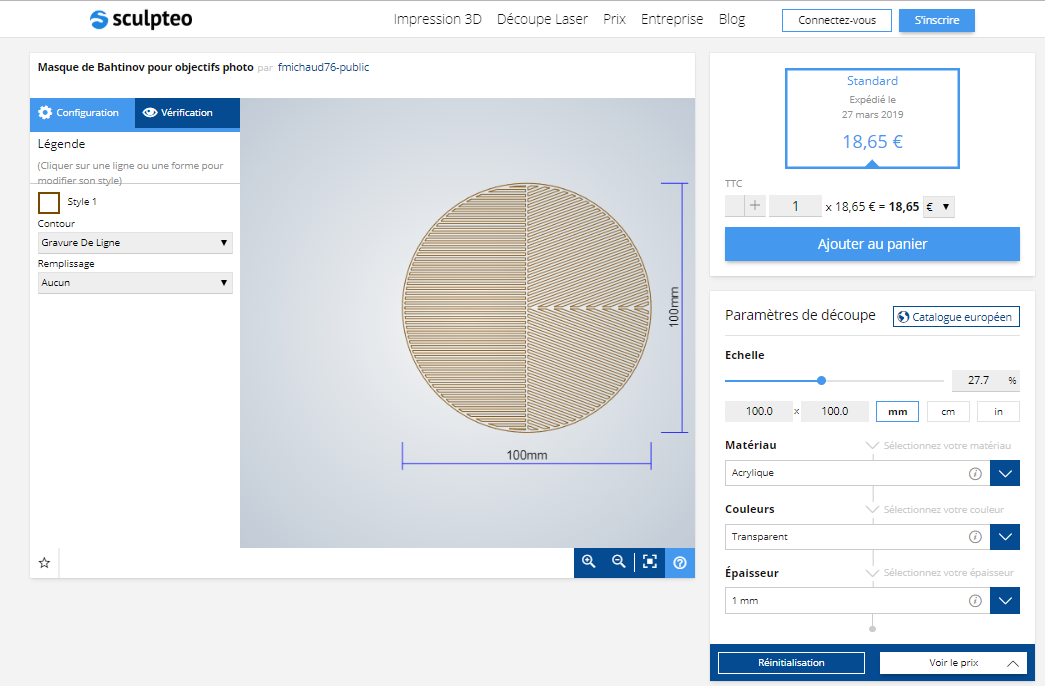Open the viewer help question icon

pyautogui.click(x=680, y=563)
